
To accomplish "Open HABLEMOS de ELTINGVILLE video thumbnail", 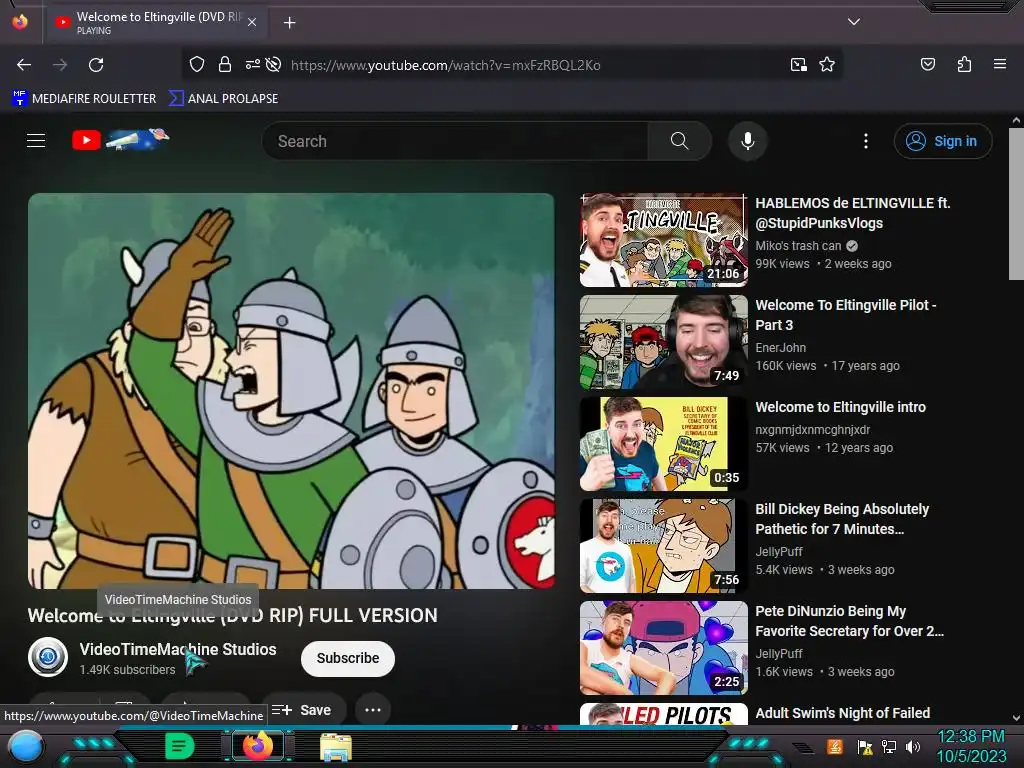I will (664, 240).
